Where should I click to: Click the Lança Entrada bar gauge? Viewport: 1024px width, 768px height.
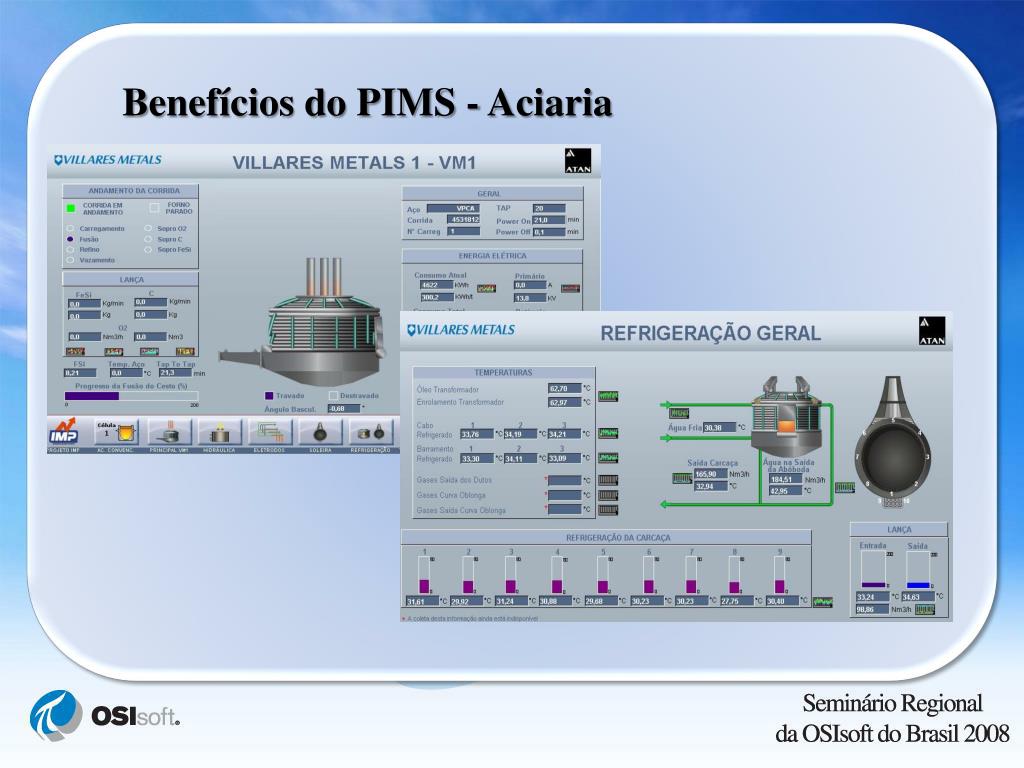(873, 571)
